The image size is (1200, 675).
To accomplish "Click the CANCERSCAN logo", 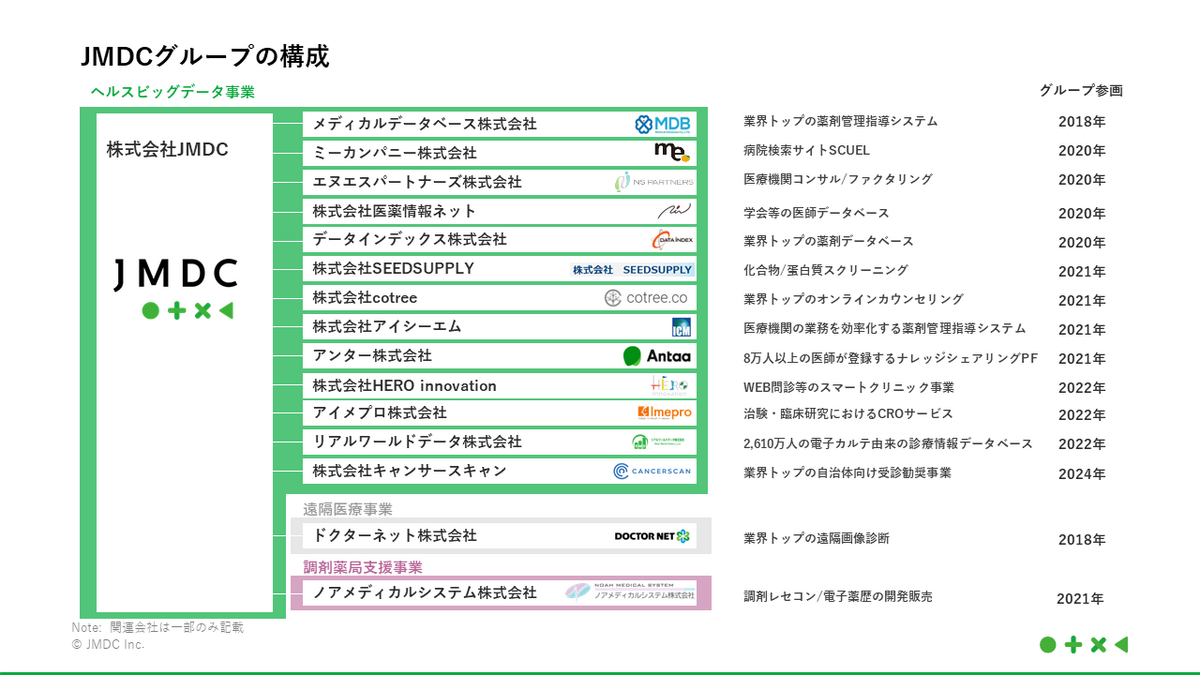I will [653, 470].
